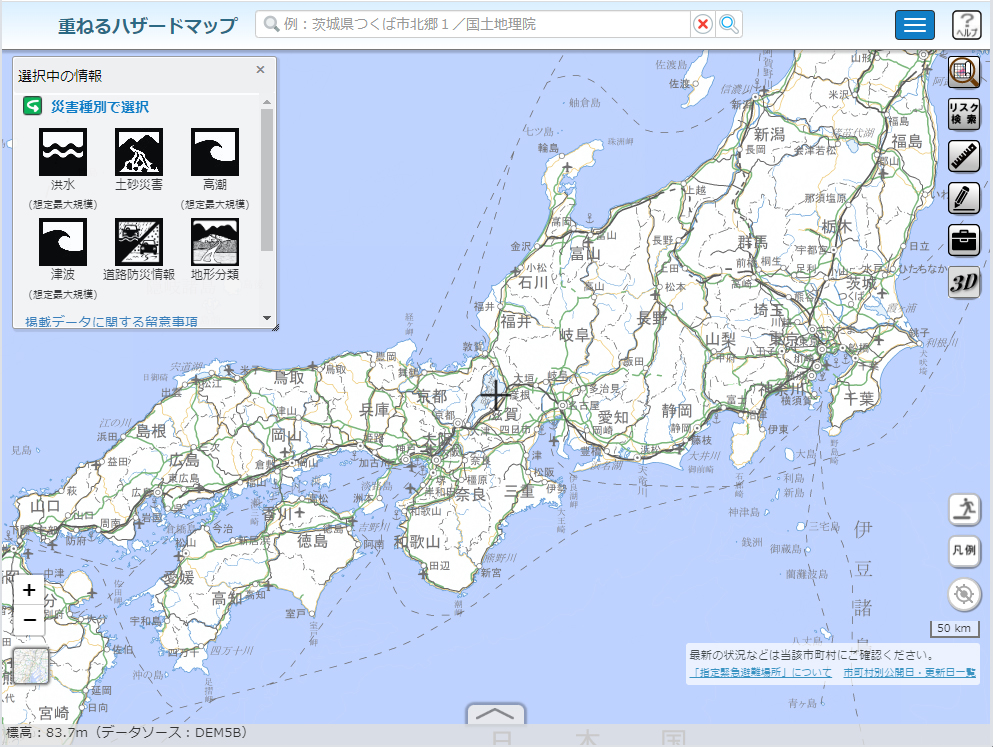Select the 津波 tsunami hazard icon
The image size is (993, 747).
[x=63, y=242]
